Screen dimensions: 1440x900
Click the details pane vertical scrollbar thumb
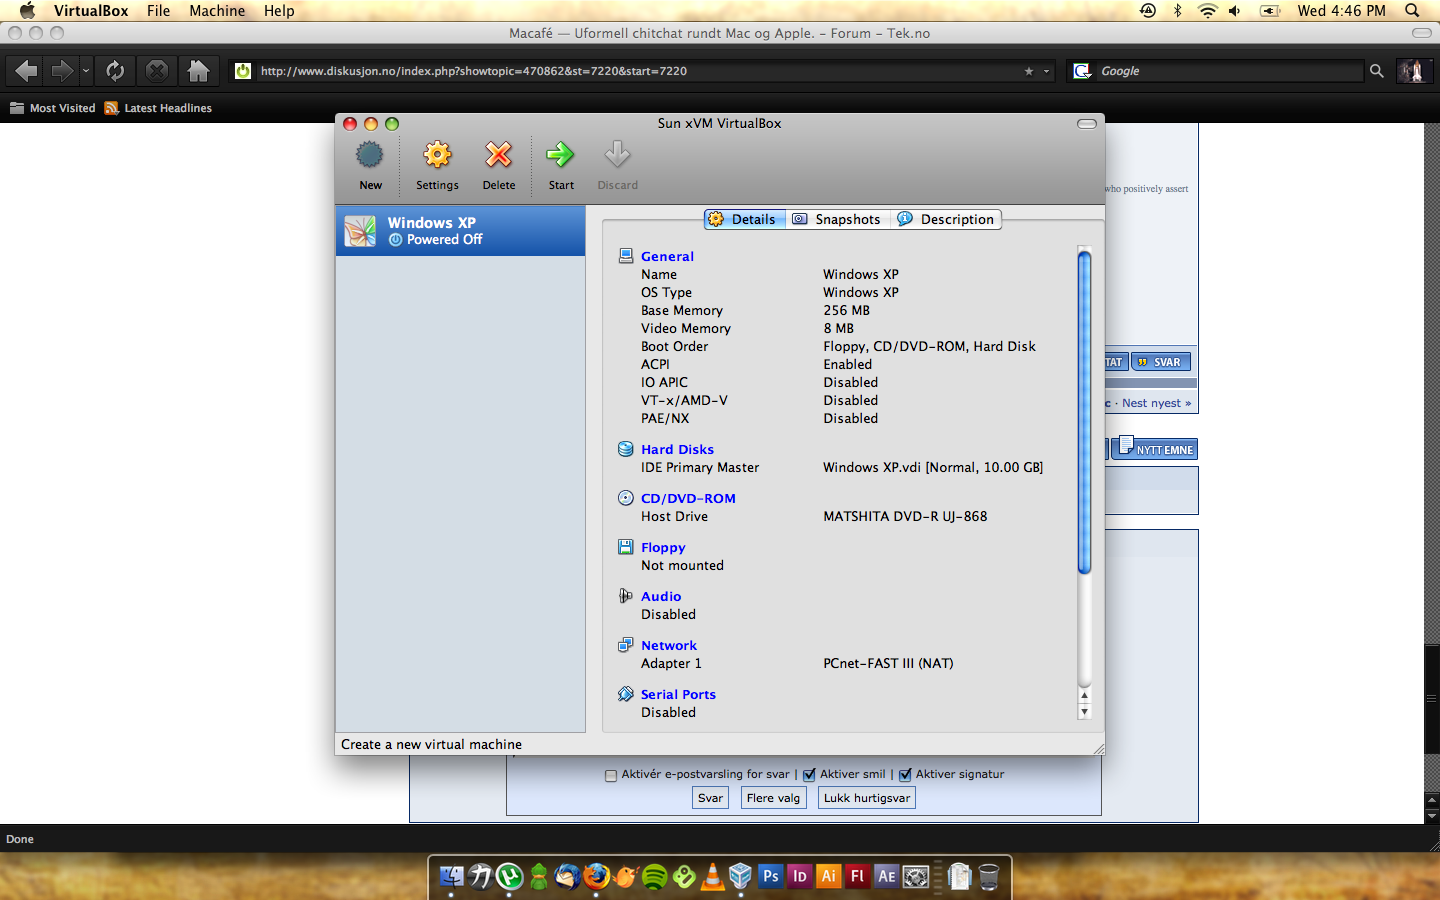tap(1084, 412)
